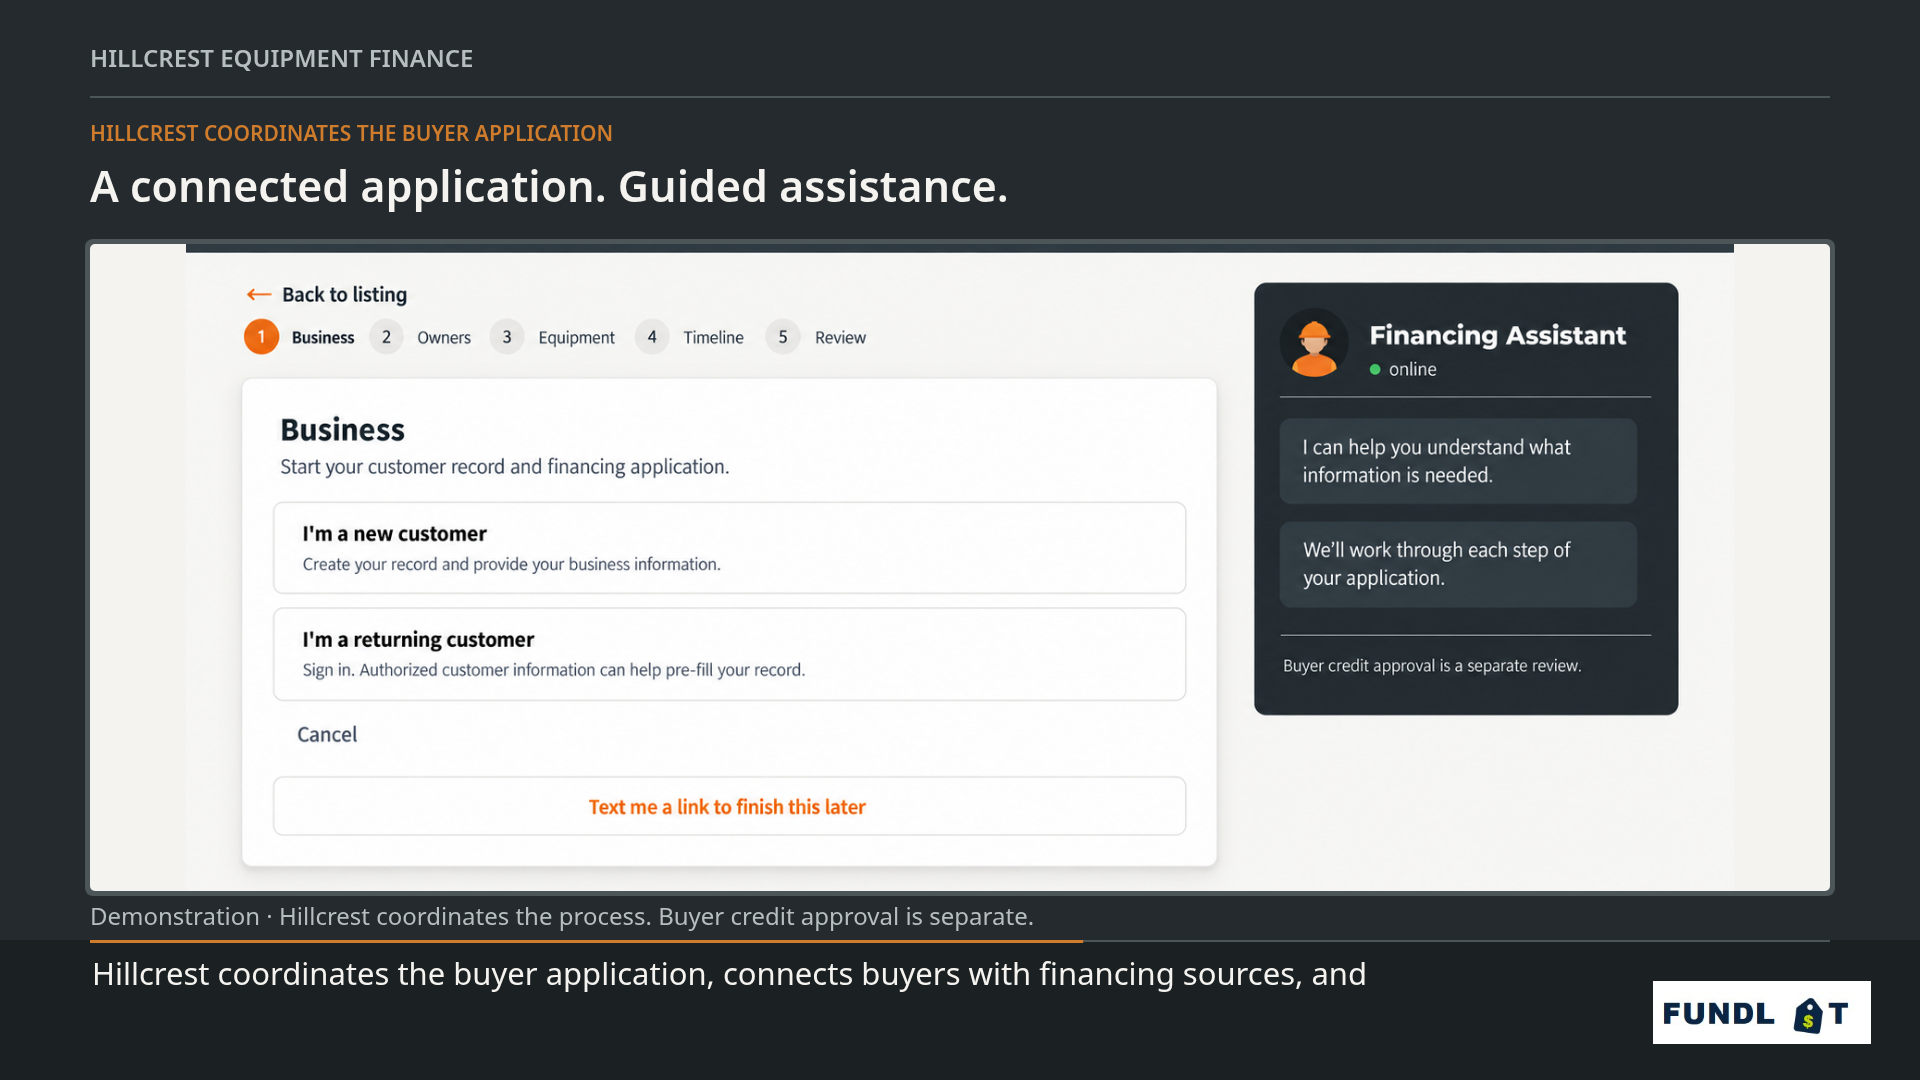1920x1080 pixels.
Task: Open the Back to listing link
Action: pos(344,294)
